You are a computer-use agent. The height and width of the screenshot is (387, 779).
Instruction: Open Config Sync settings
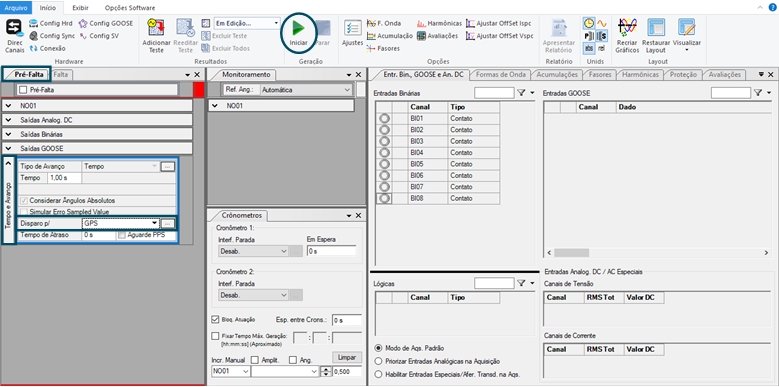[x=52, y=36]
